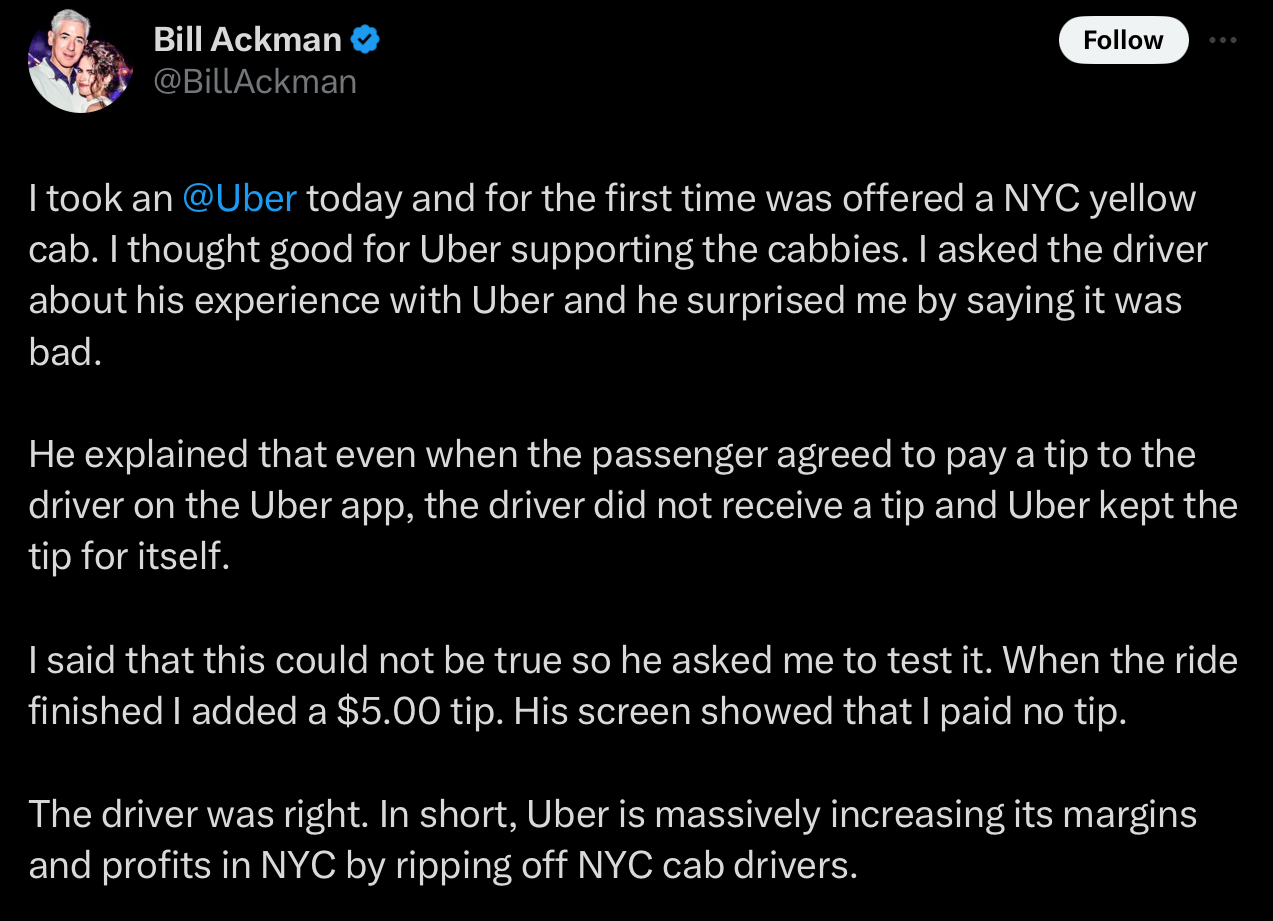Click the @BillAckman handle

(255, 81)
